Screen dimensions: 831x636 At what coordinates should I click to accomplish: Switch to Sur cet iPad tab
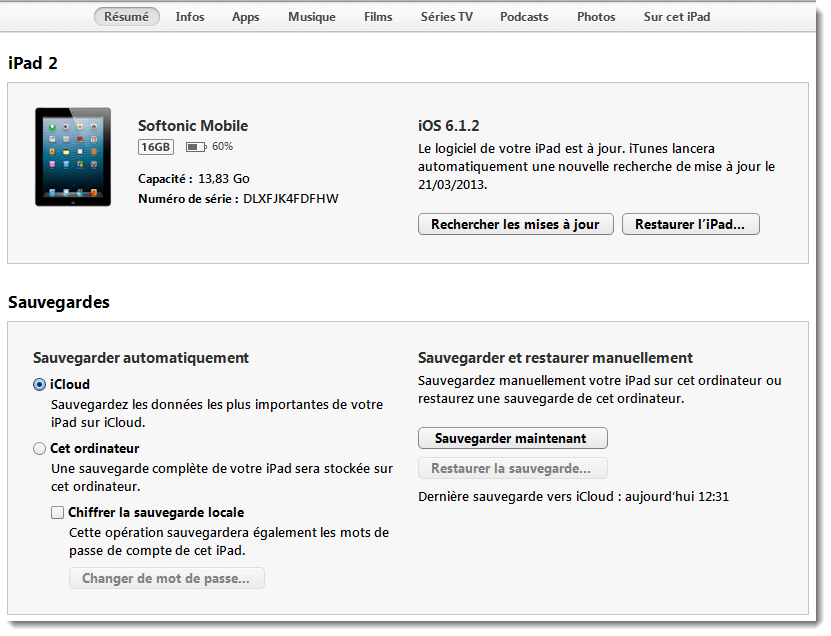tap(677, 17)
